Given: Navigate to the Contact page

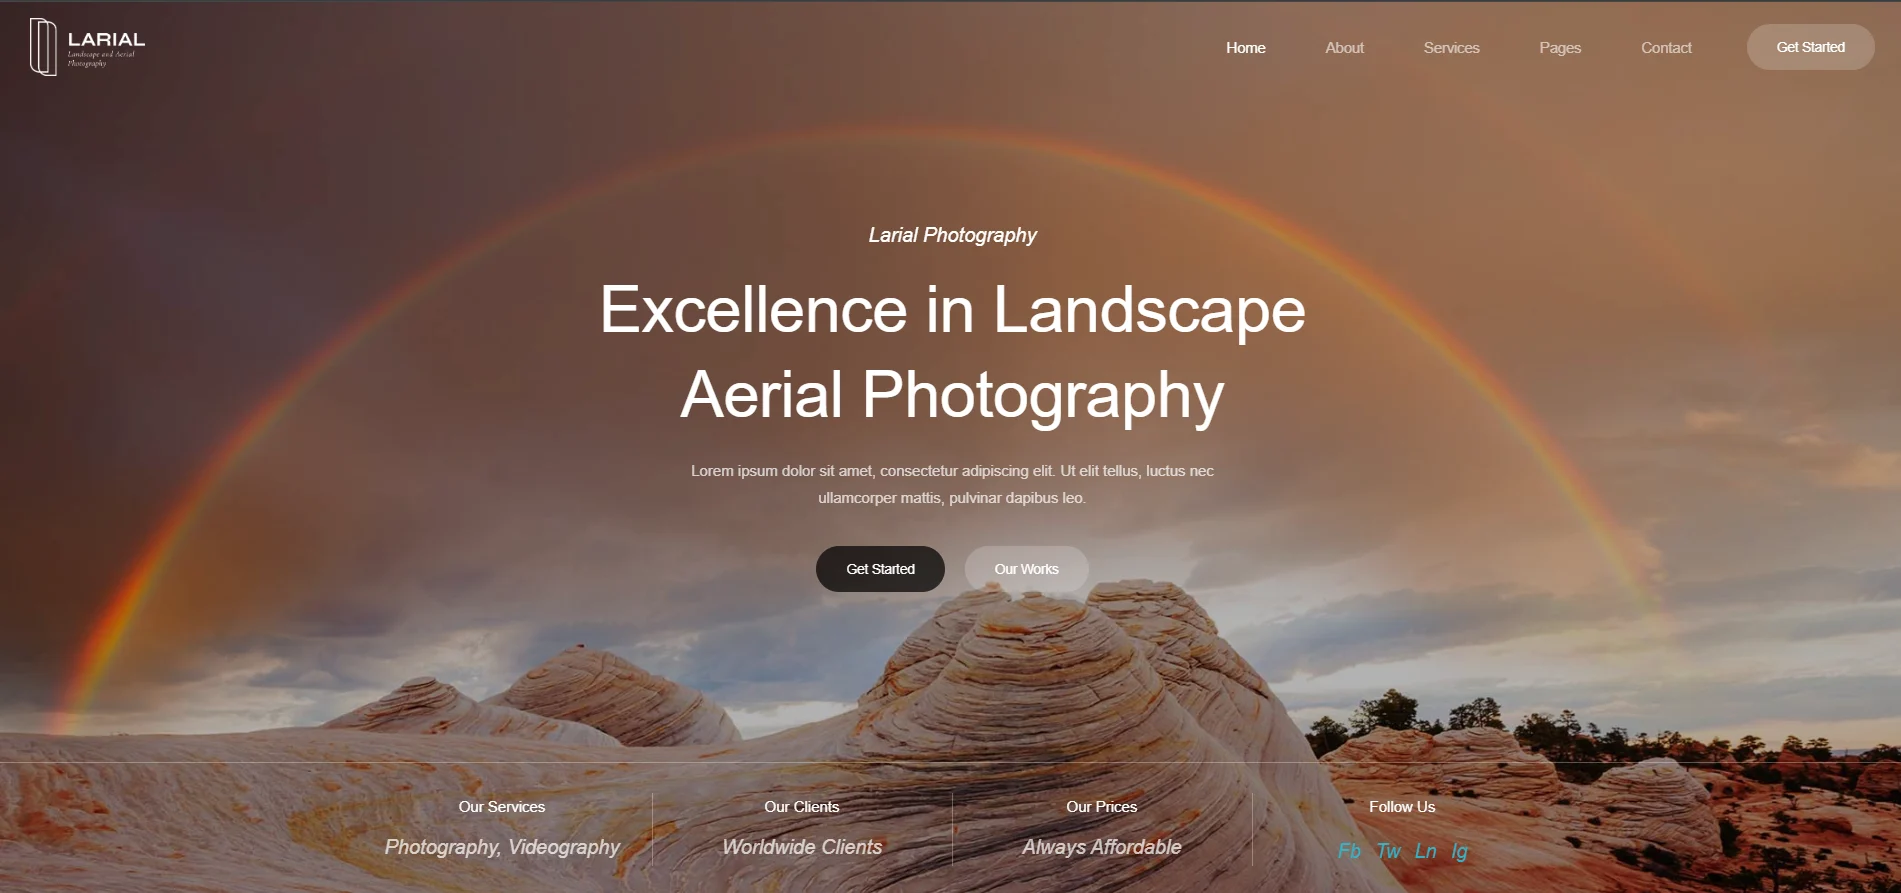Looking at the screenshot, I should click(x=1666, y=48).
